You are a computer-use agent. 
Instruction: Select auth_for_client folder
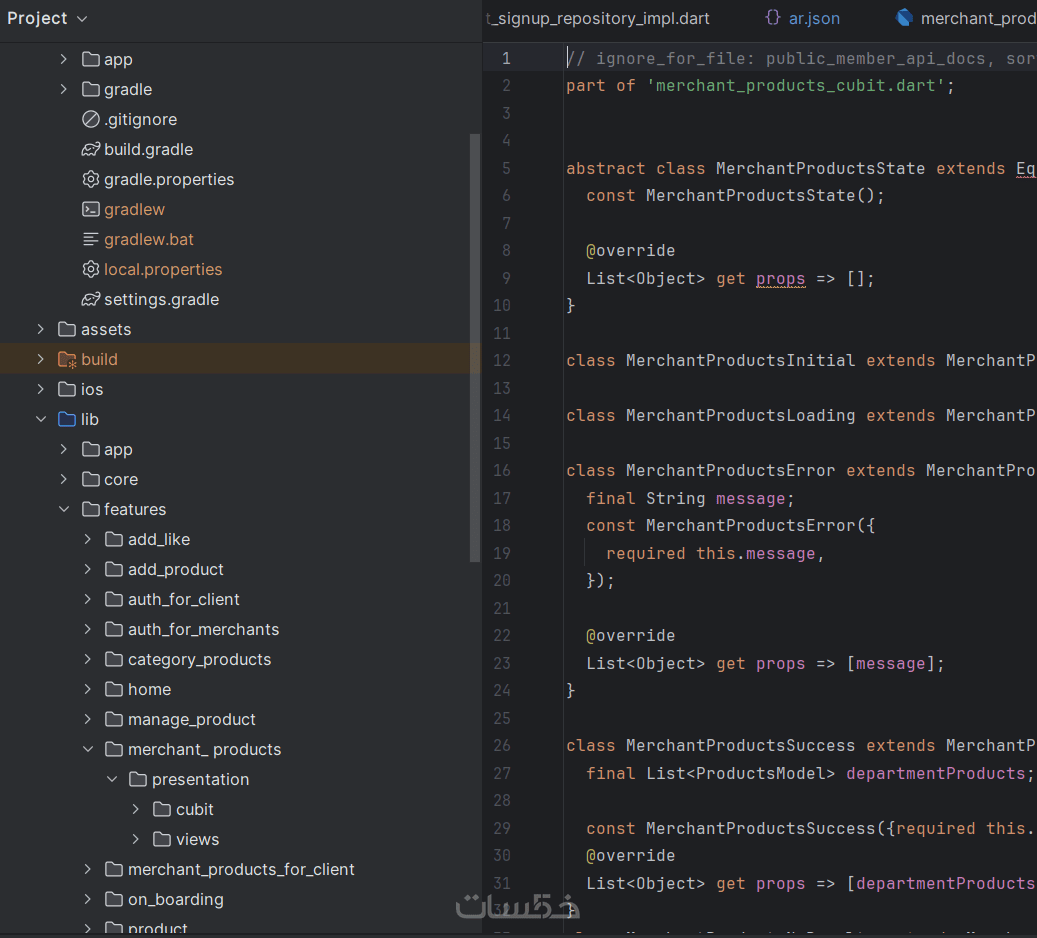(183, 599)
